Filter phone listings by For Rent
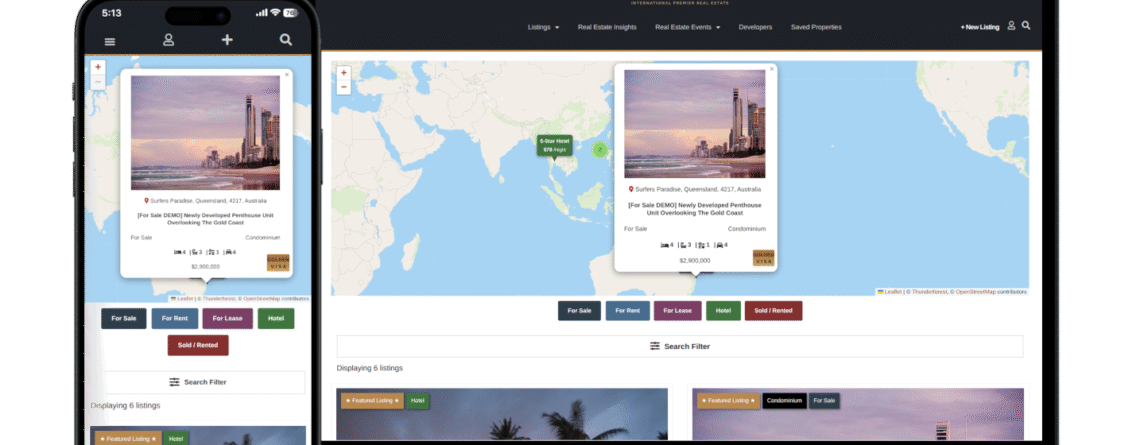The width and height of the screenshot is (1140, 445). (174, 318)
